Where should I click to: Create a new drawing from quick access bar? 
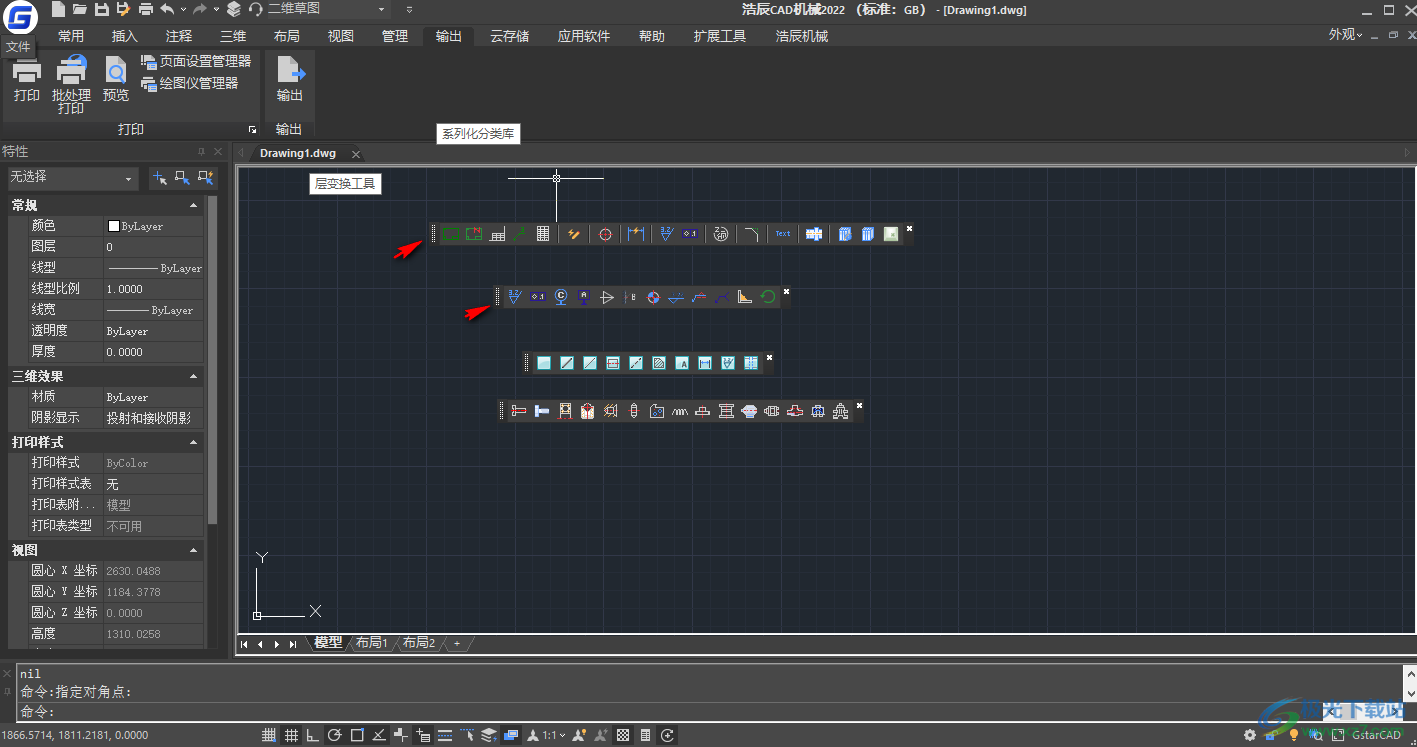[x=58, y=9]
